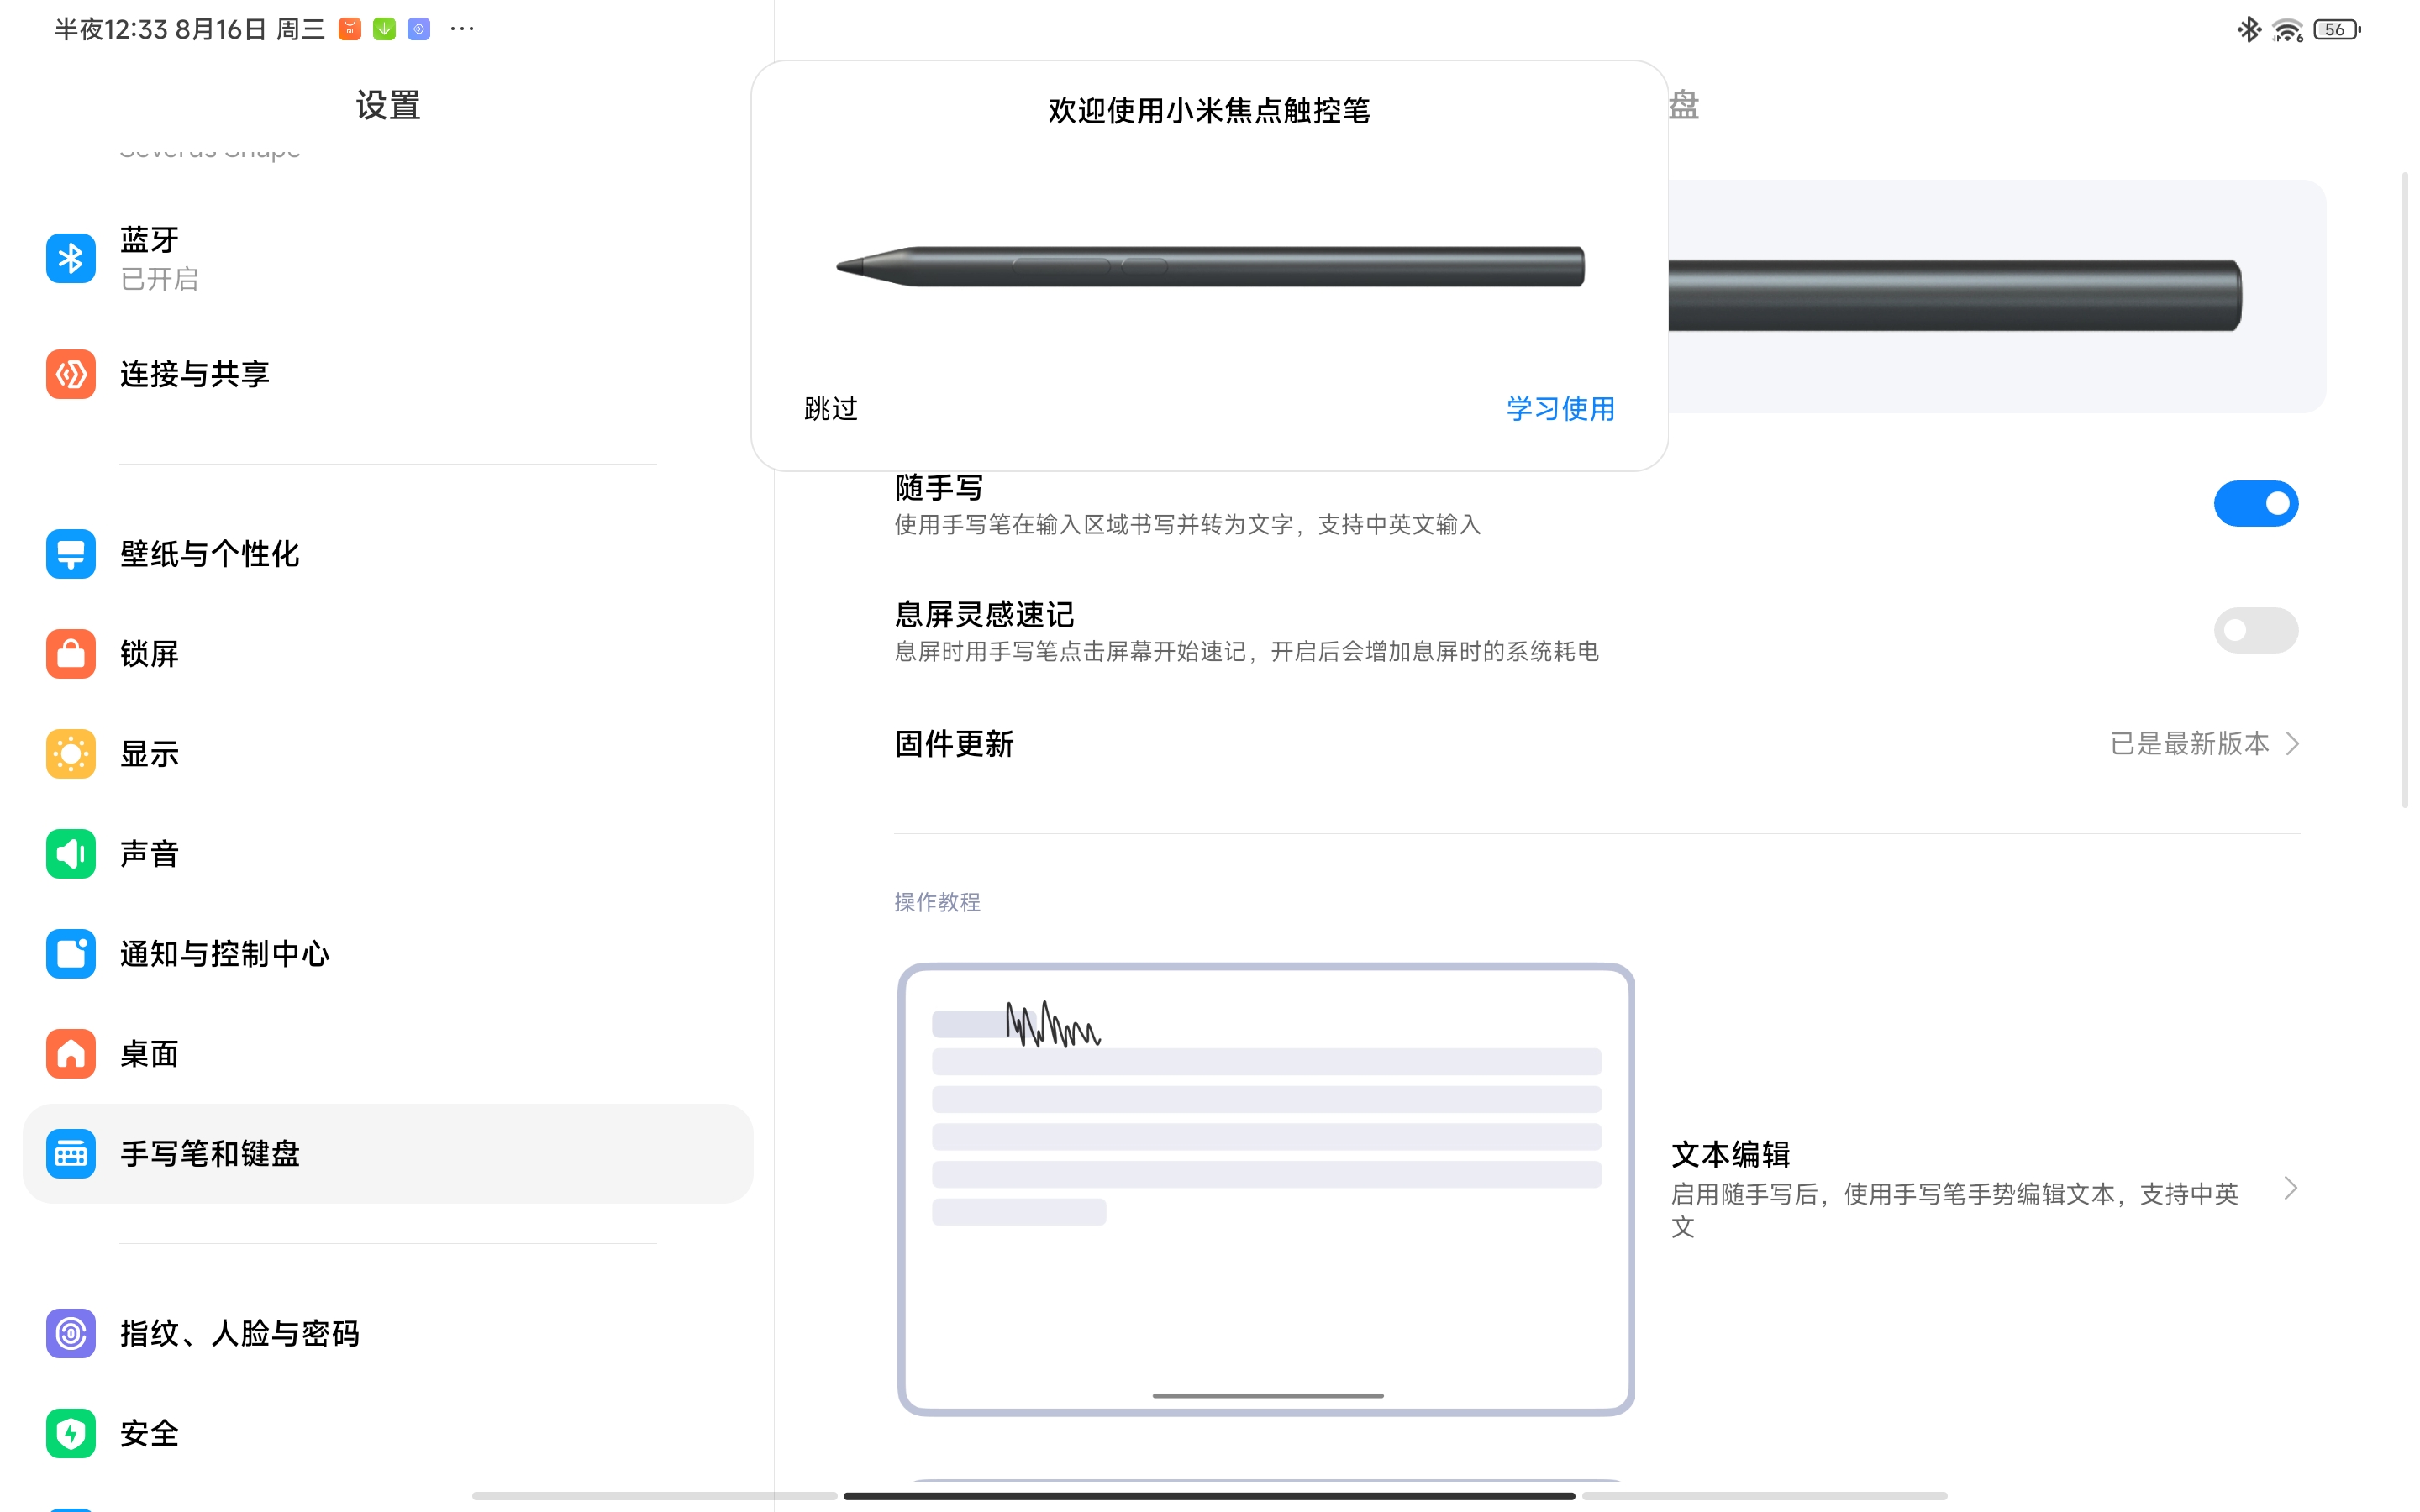This screenshot has width=2420, height=1512.
Task: Select 锁屏 in settings list
Action: 387,654
